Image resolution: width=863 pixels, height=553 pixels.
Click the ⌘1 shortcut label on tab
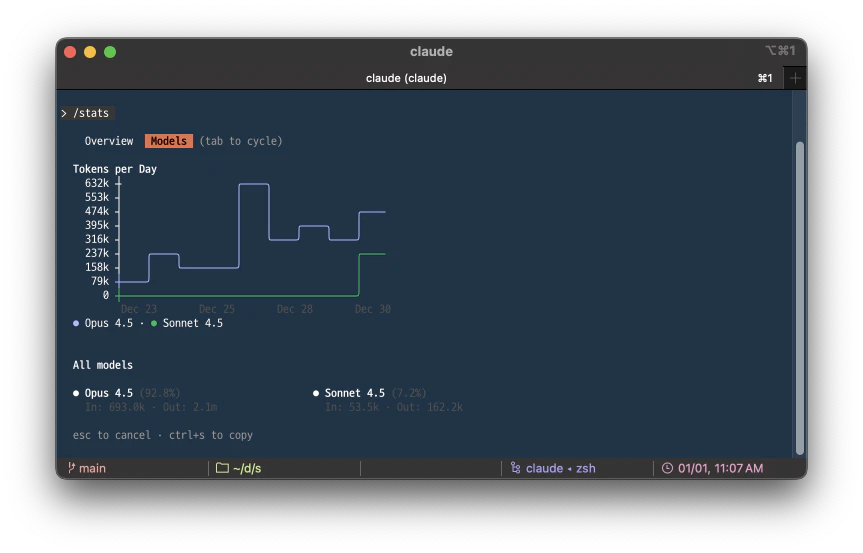[x=765, y=78]
